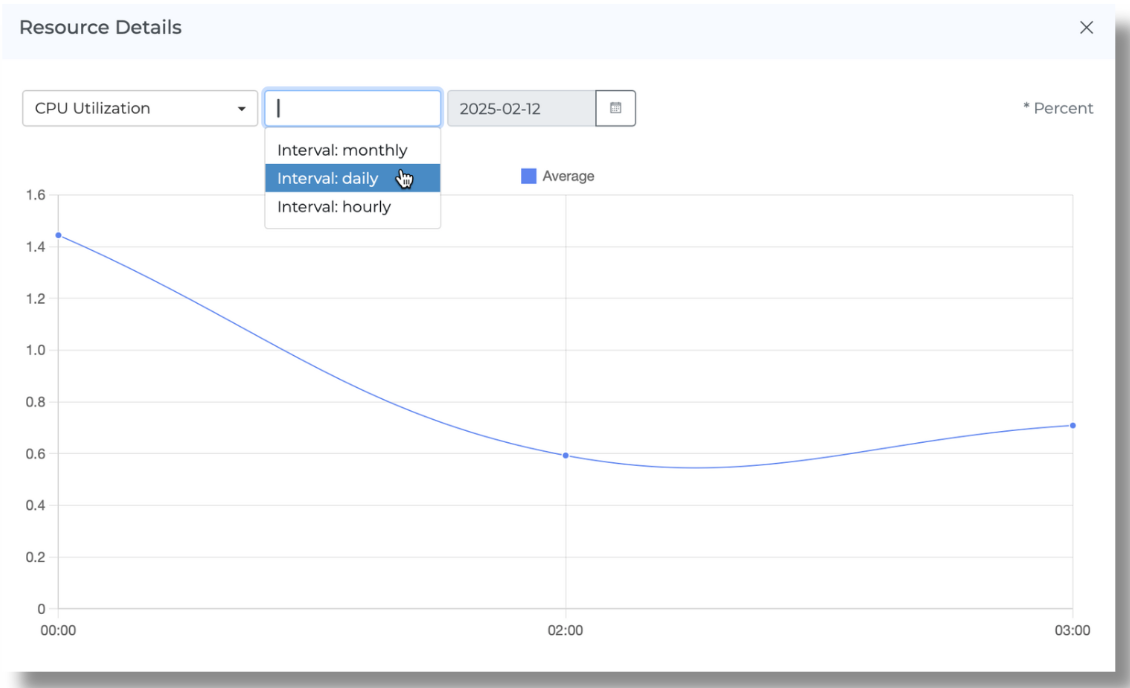Close the Resource Details dialog
The image size is (1130, 688).
click(x=1086, y=28)
